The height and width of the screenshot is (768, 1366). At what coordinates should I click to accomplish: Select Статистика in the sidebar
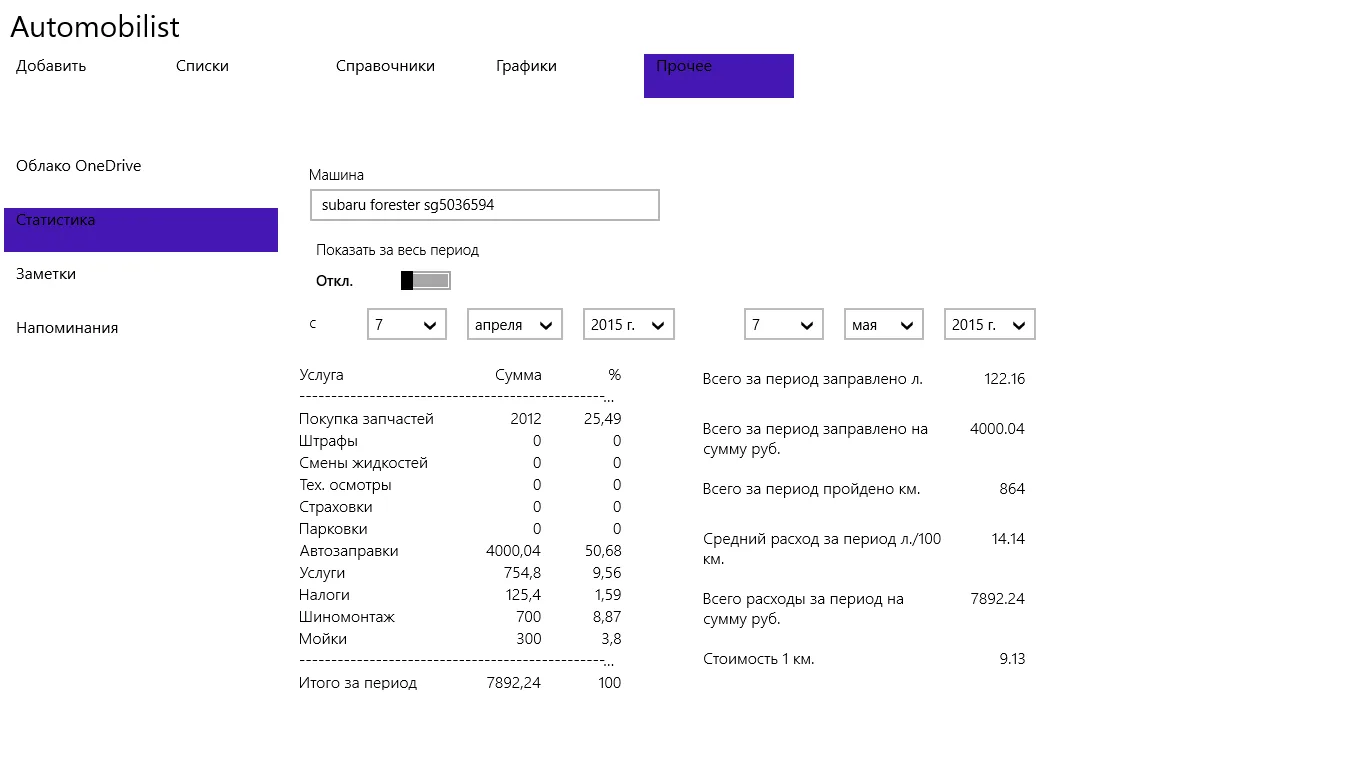(141, 230)
